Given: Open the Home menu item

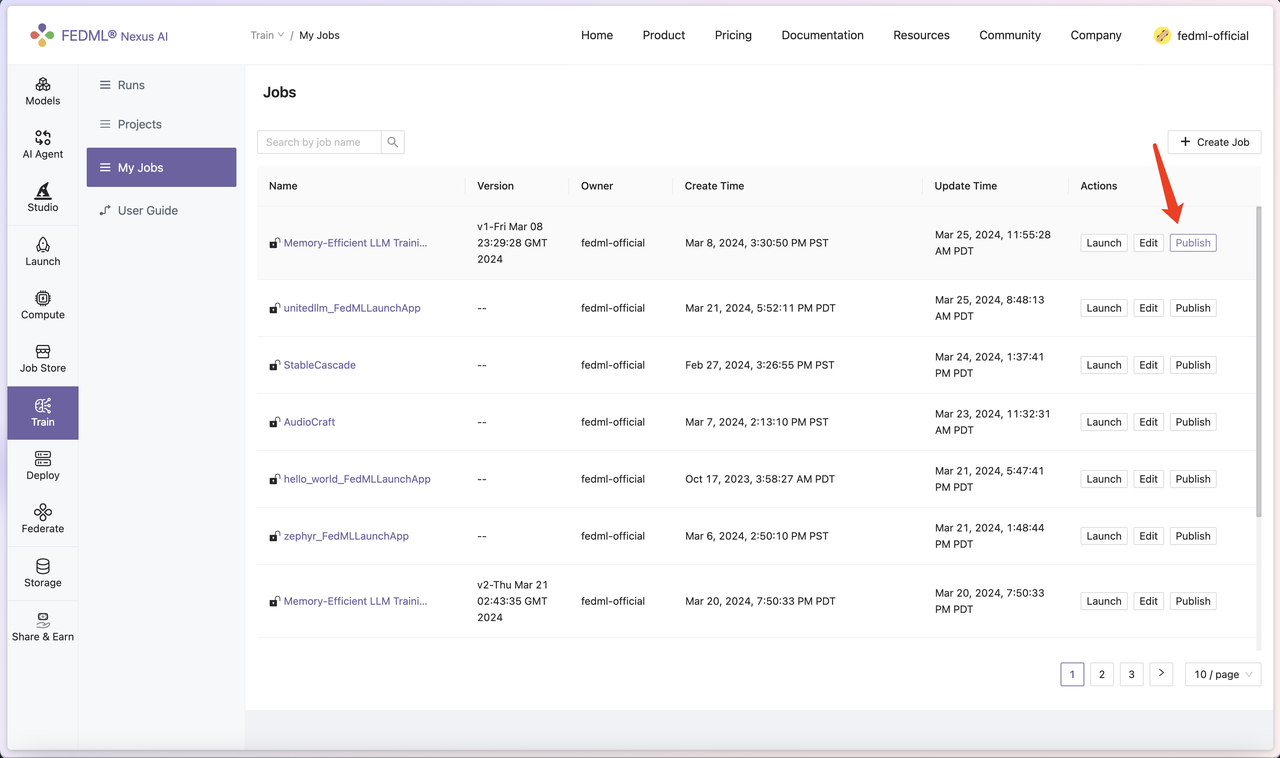Looking at the screenshot, I should click(597, 35).
